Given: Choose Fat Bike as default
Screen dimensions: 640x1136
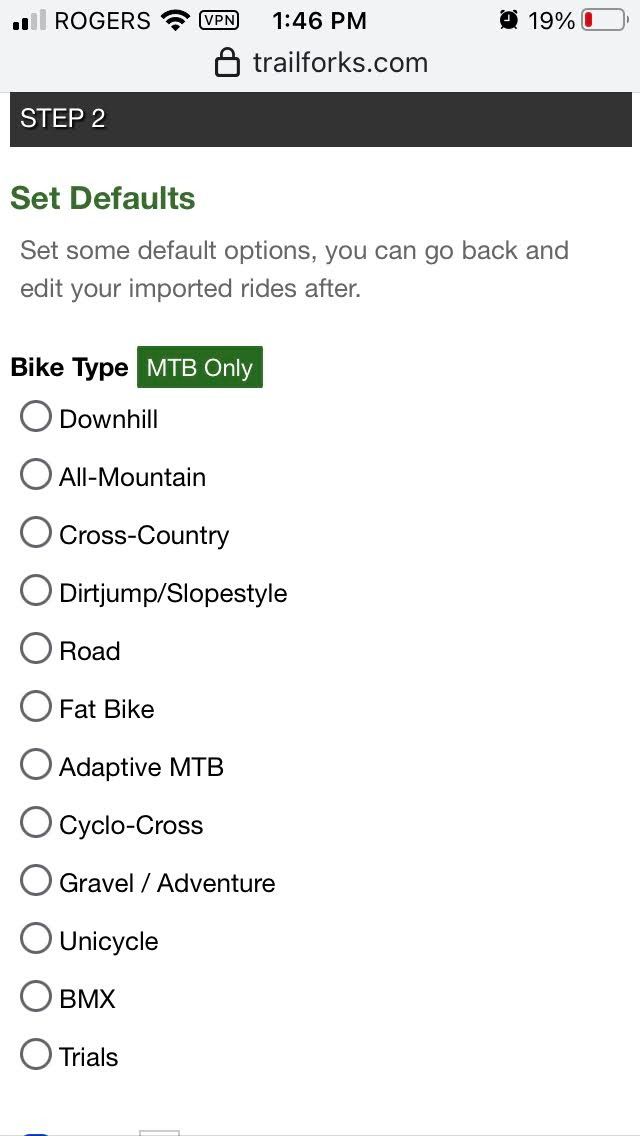Looking at the screenshot, I should pyautogui.click(x=36, y=707).
